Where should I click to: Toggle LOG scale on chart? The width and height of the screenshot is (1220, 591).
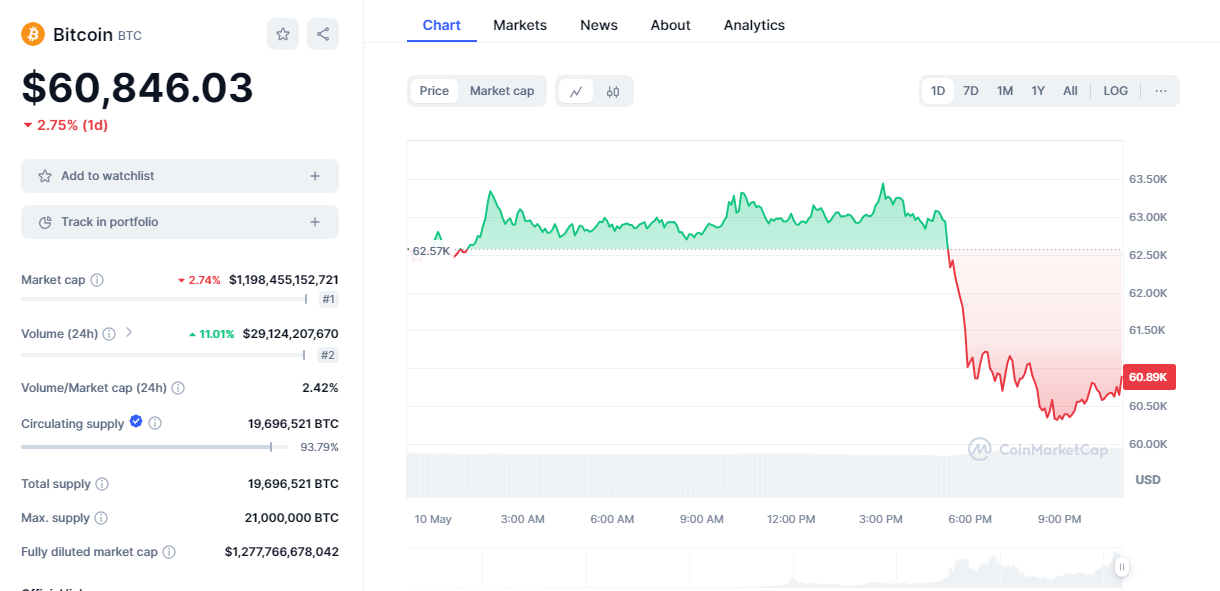(x=1116, y=91)
